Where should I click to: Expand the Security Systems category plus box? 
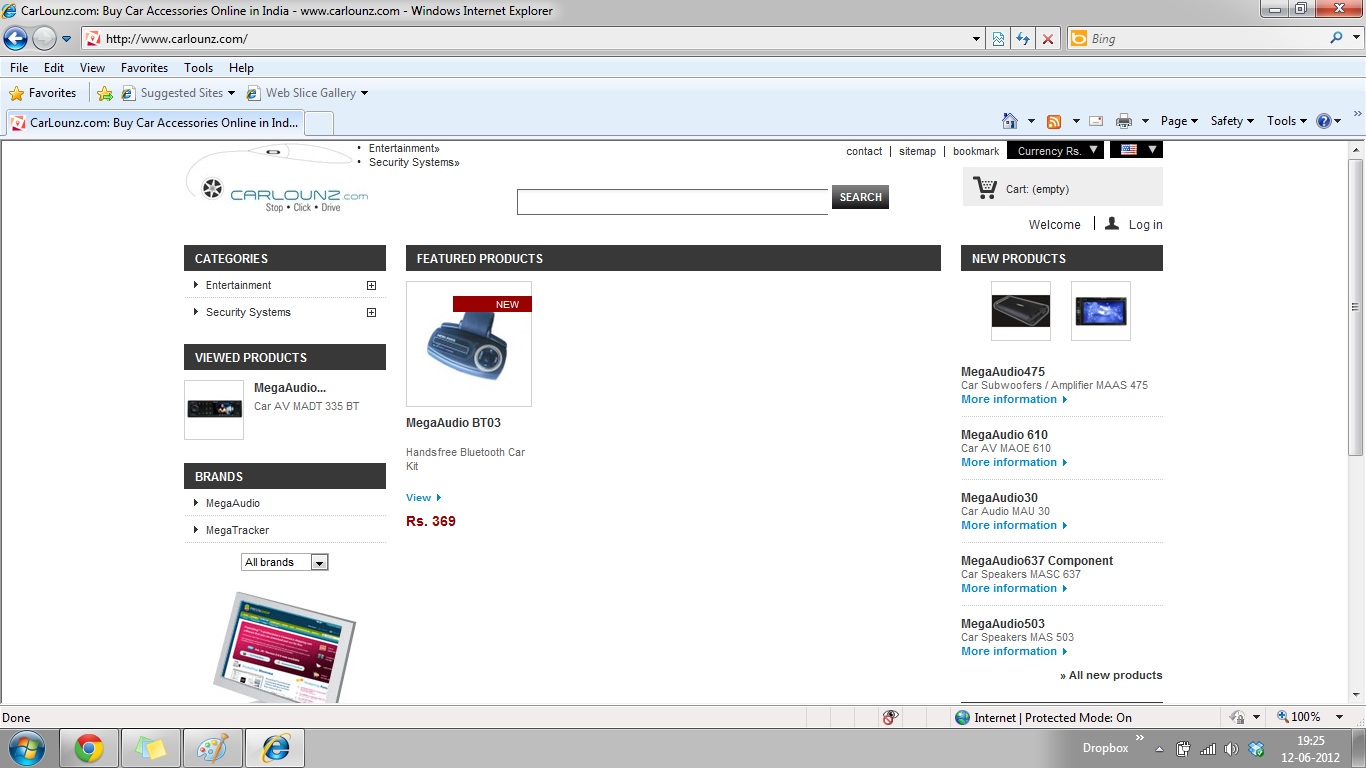(x=372, y=312)
